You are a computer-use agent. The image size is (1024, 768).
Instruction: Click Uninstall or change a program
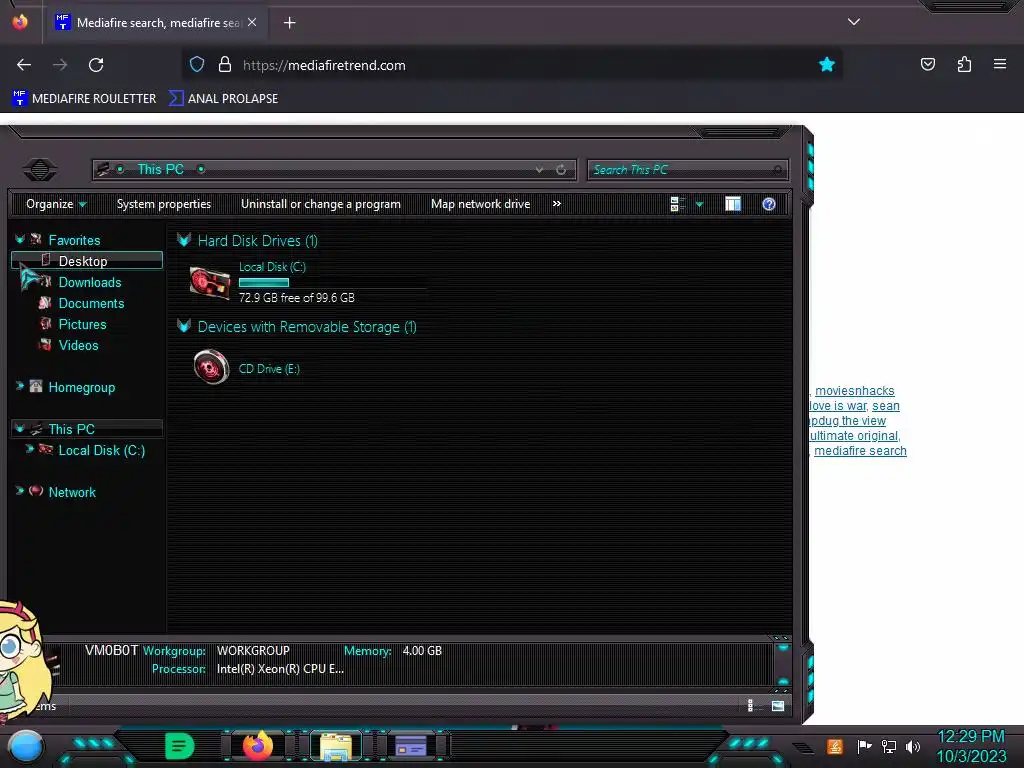click(321, 204)
